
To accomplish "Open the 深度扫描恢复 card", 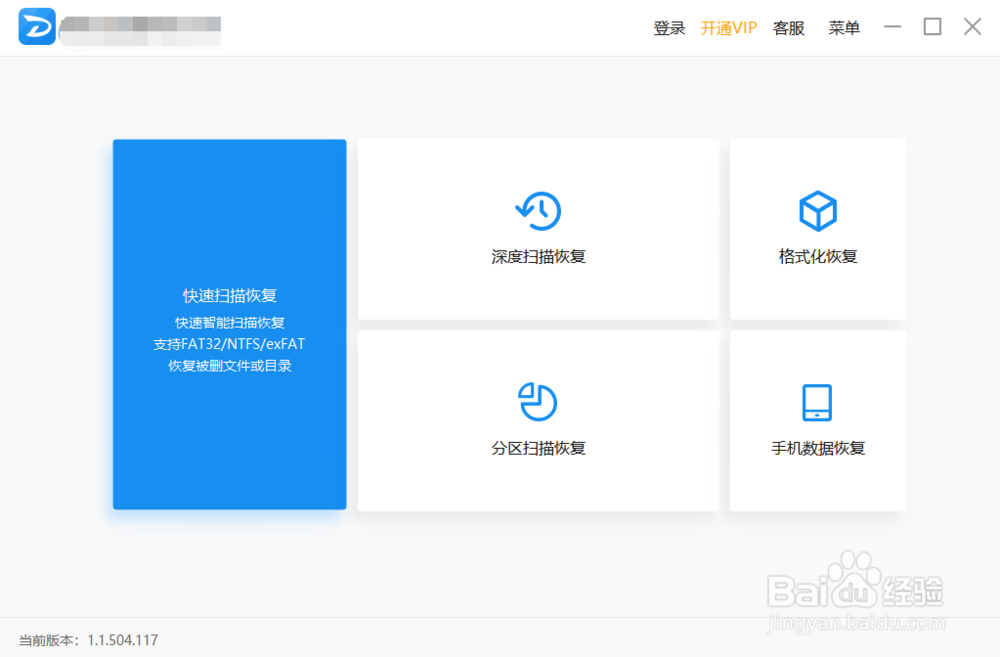I will tap(537, 228).
